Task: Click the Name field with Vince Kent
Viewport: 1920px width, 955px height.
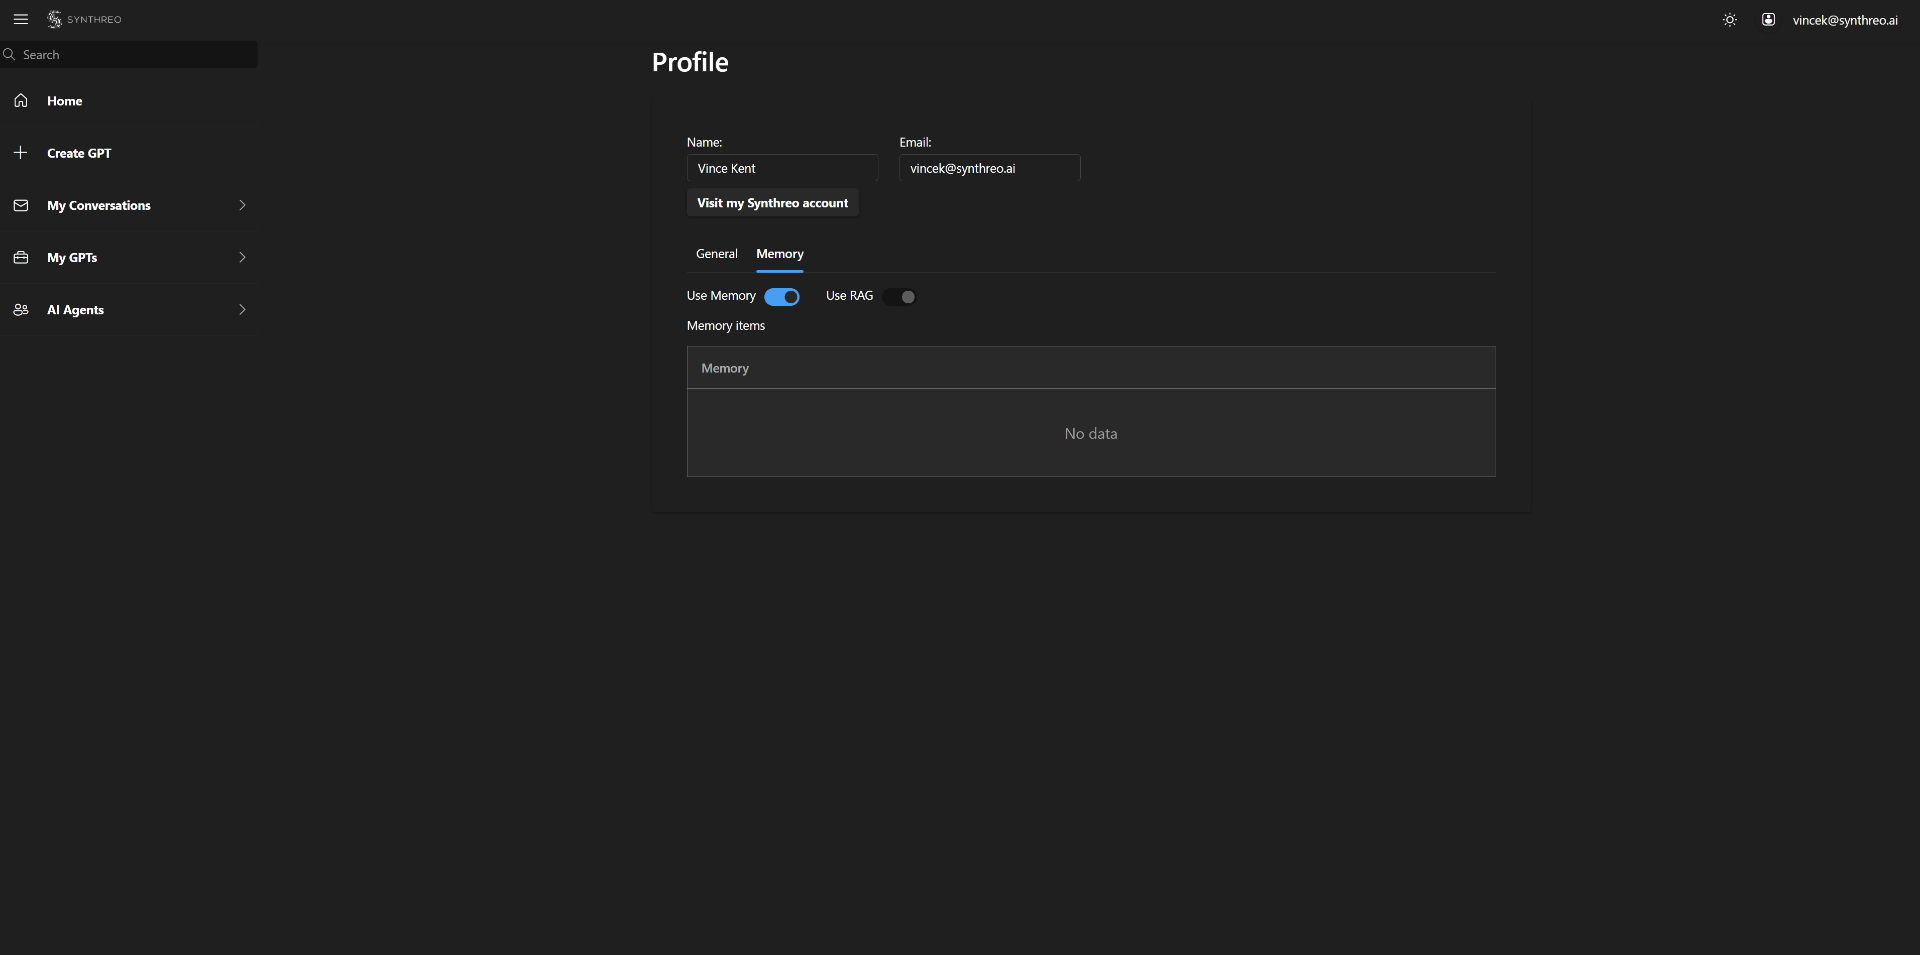Action: (x=782, y=168)
